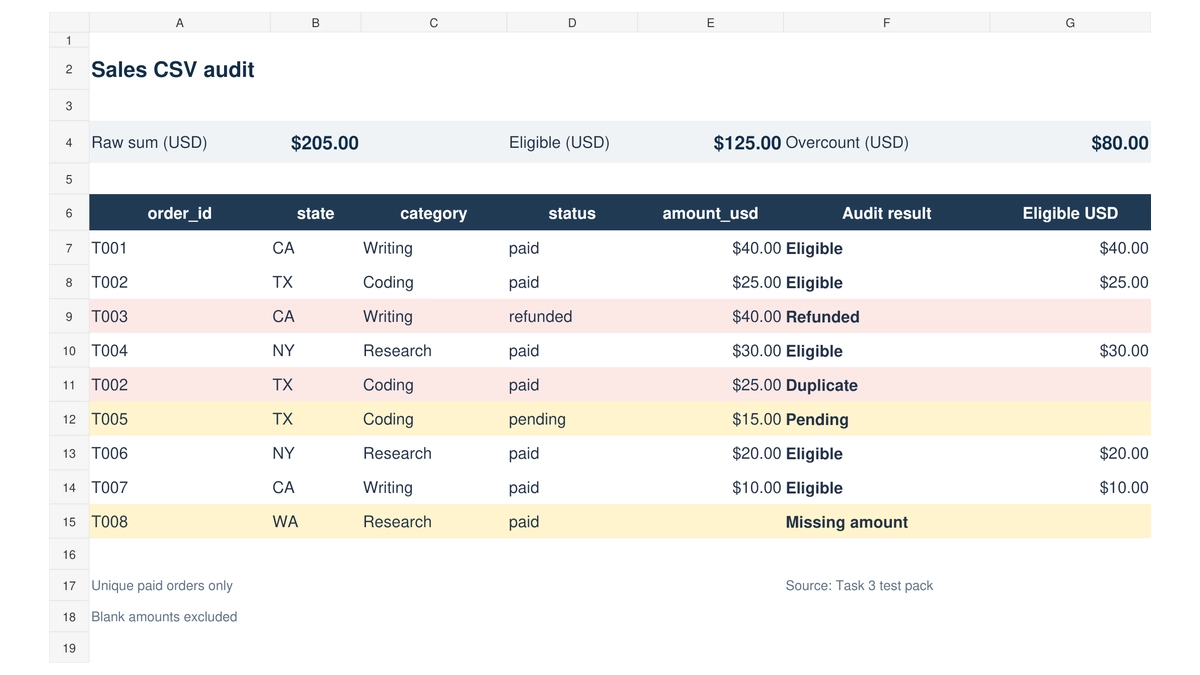Select row 12 header
The width and height of the screenshot is (1200, 675).
pos(69,419)
